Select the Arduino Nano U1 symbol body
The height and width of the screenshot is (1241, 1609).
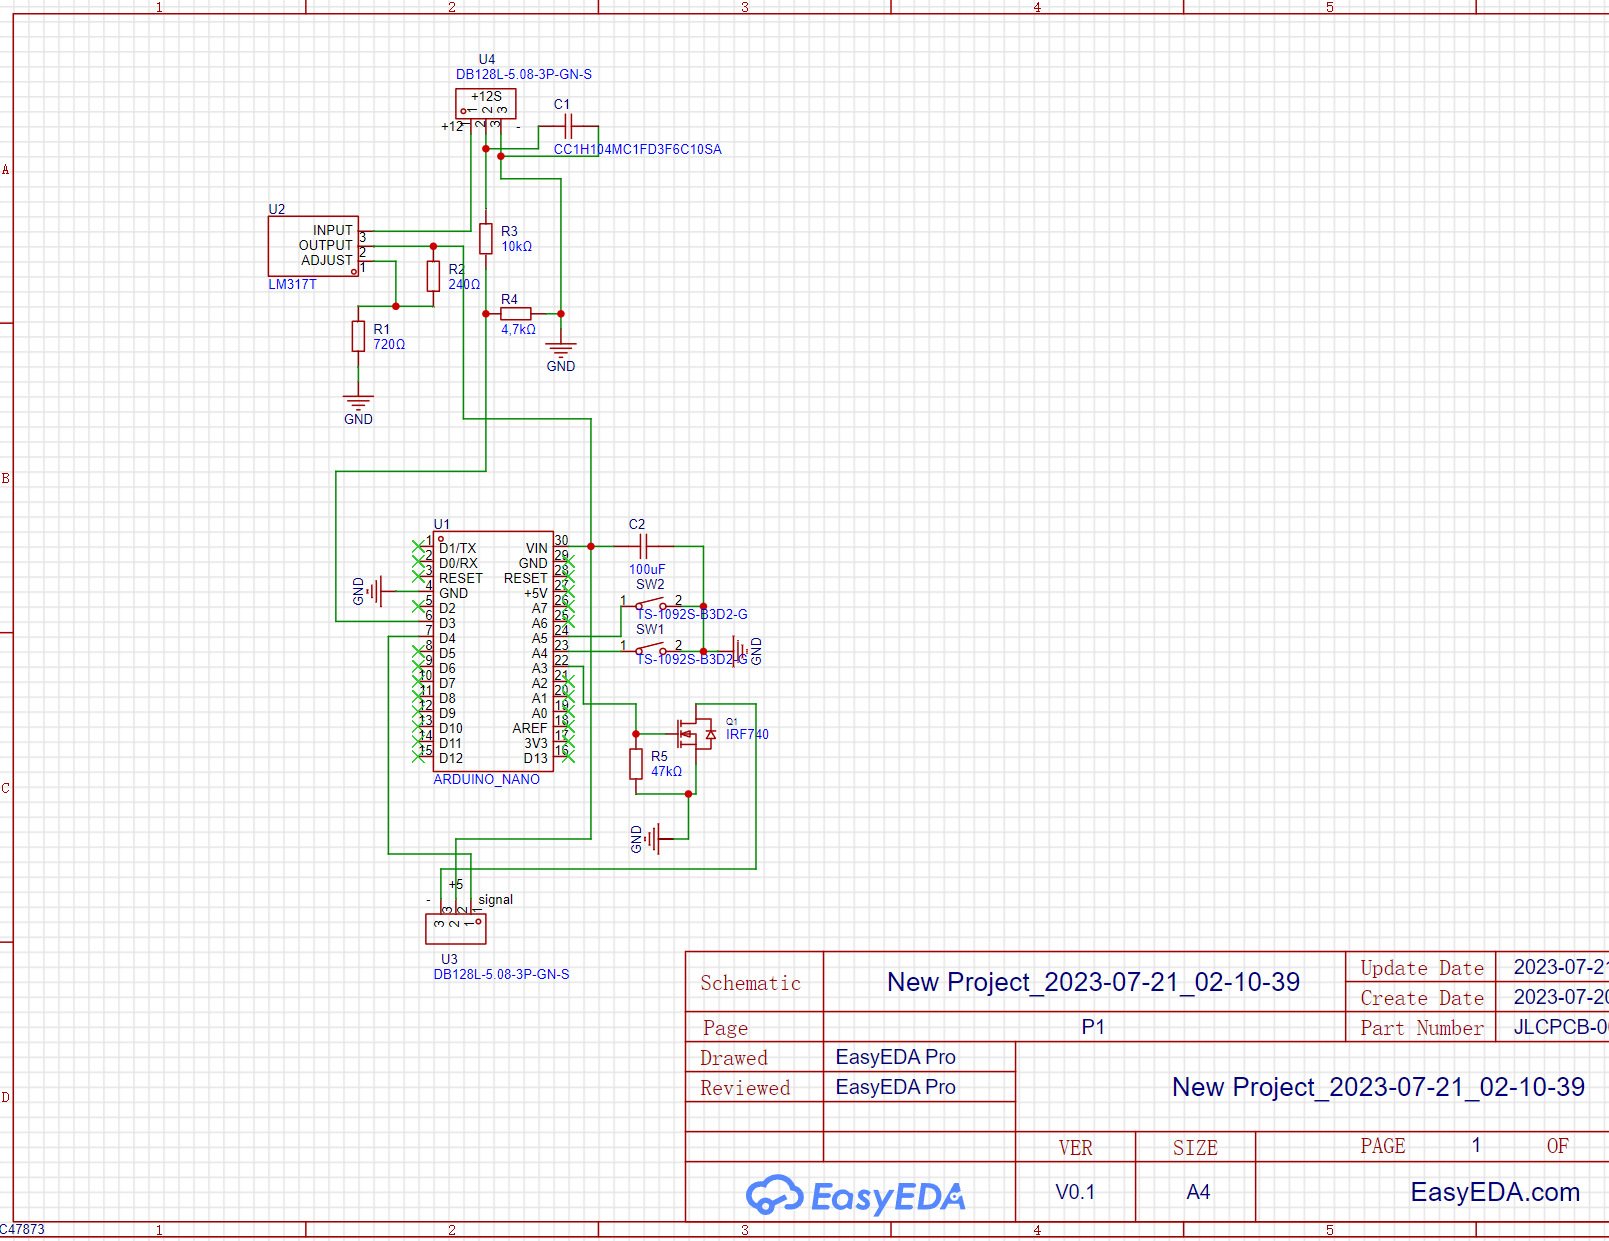493,651
